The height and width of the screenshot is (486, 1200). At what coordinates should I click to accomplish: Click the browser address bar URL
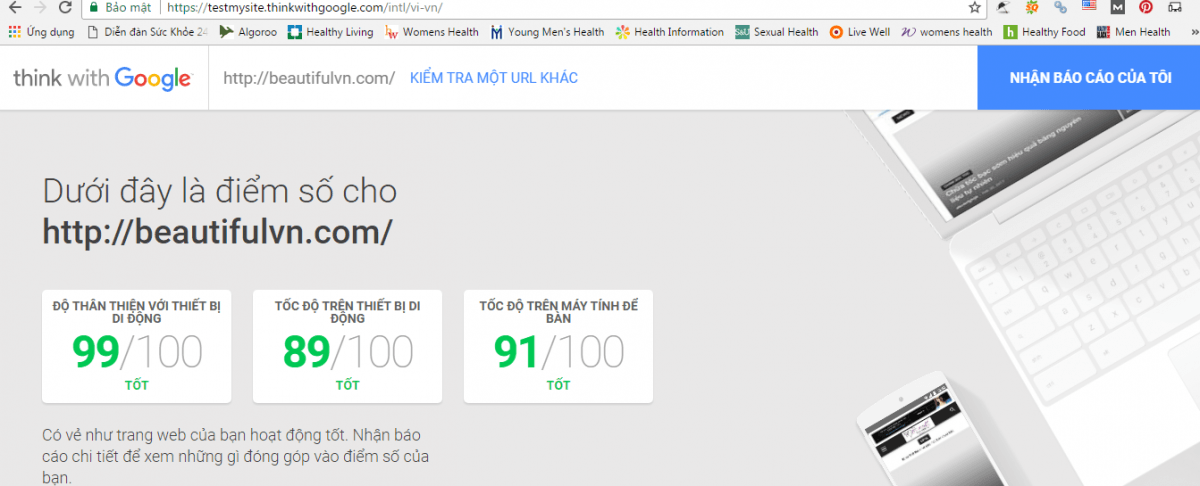tap(305, 7)
